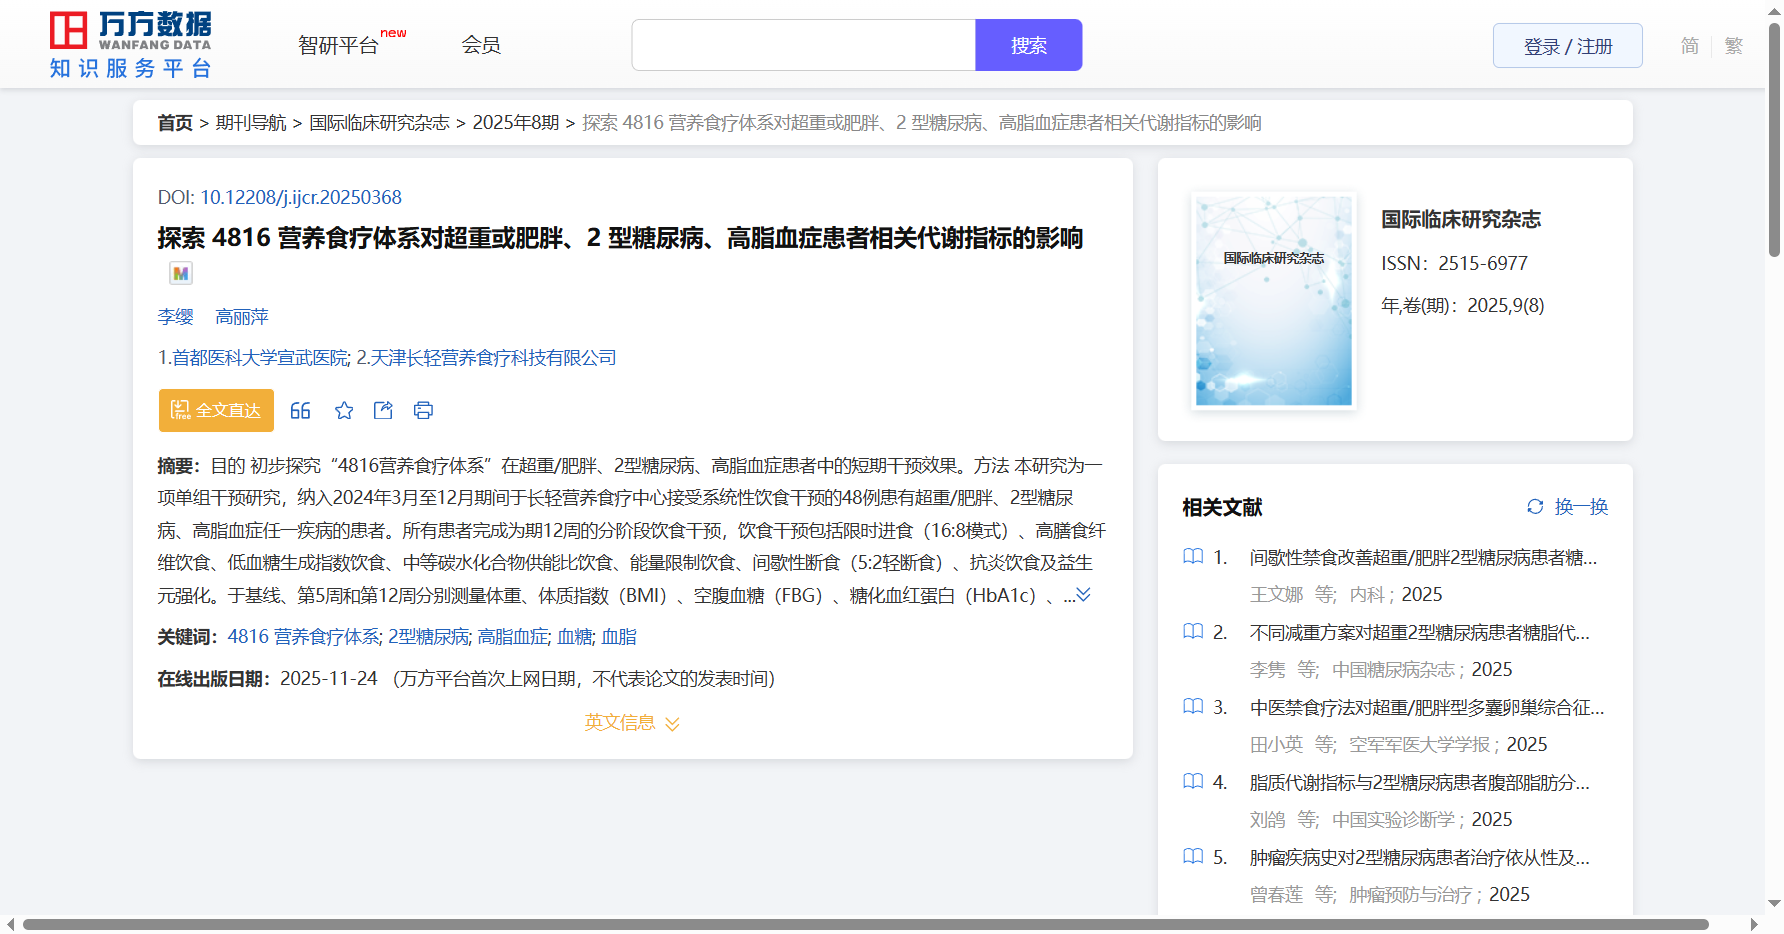The width and height of the screenshot is (1784, 934).
Task: Click the 全文直达 full-text button
Action: tap(216, 411)
